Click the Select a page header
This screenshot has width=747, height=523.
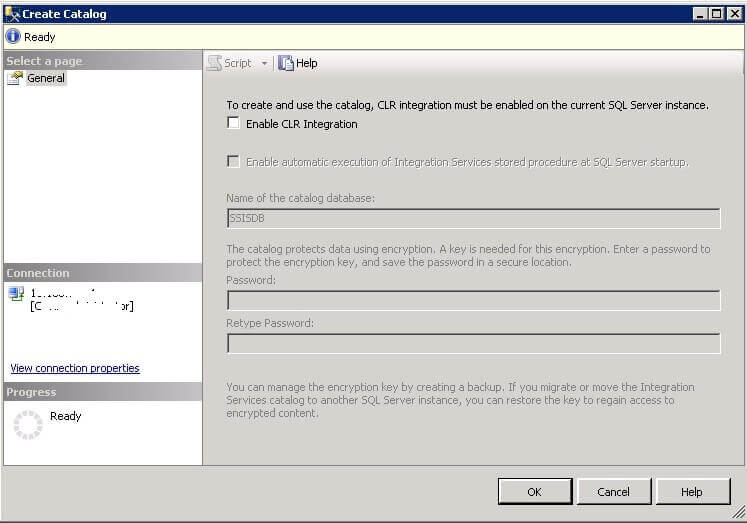(x=102, y=60)
